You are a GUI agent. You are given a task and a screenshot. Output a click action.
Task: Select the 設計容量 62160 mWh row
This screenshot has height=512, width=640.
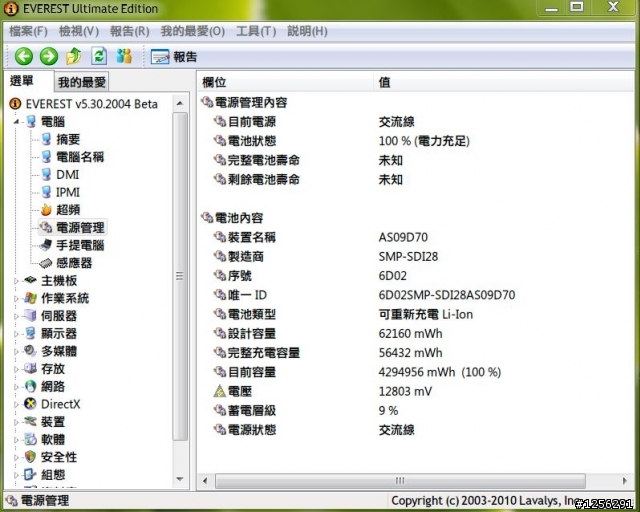416,334
